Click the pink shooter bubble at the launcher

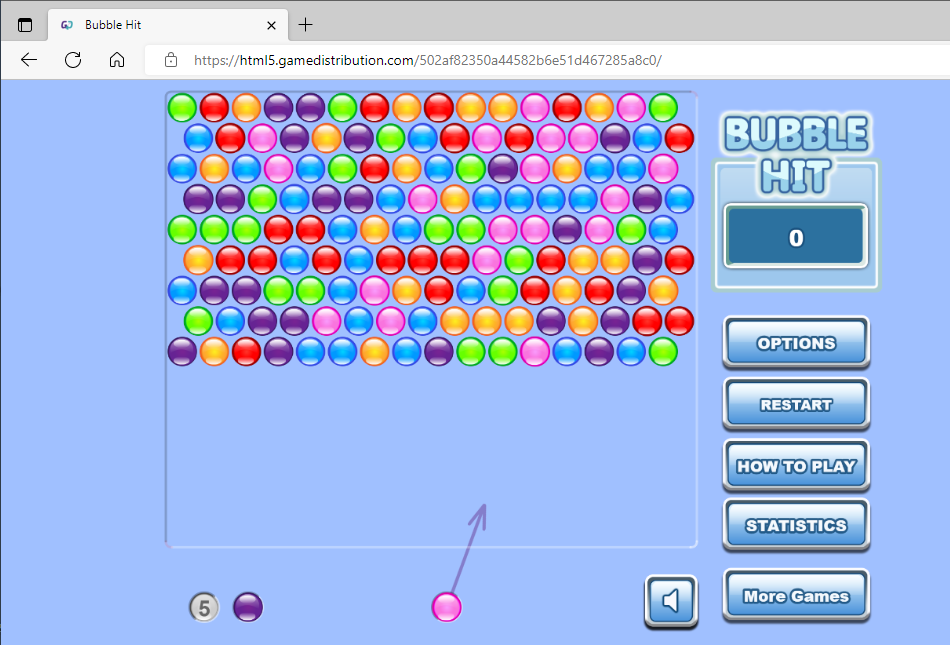pyautogui.click(x=447, y=607)
